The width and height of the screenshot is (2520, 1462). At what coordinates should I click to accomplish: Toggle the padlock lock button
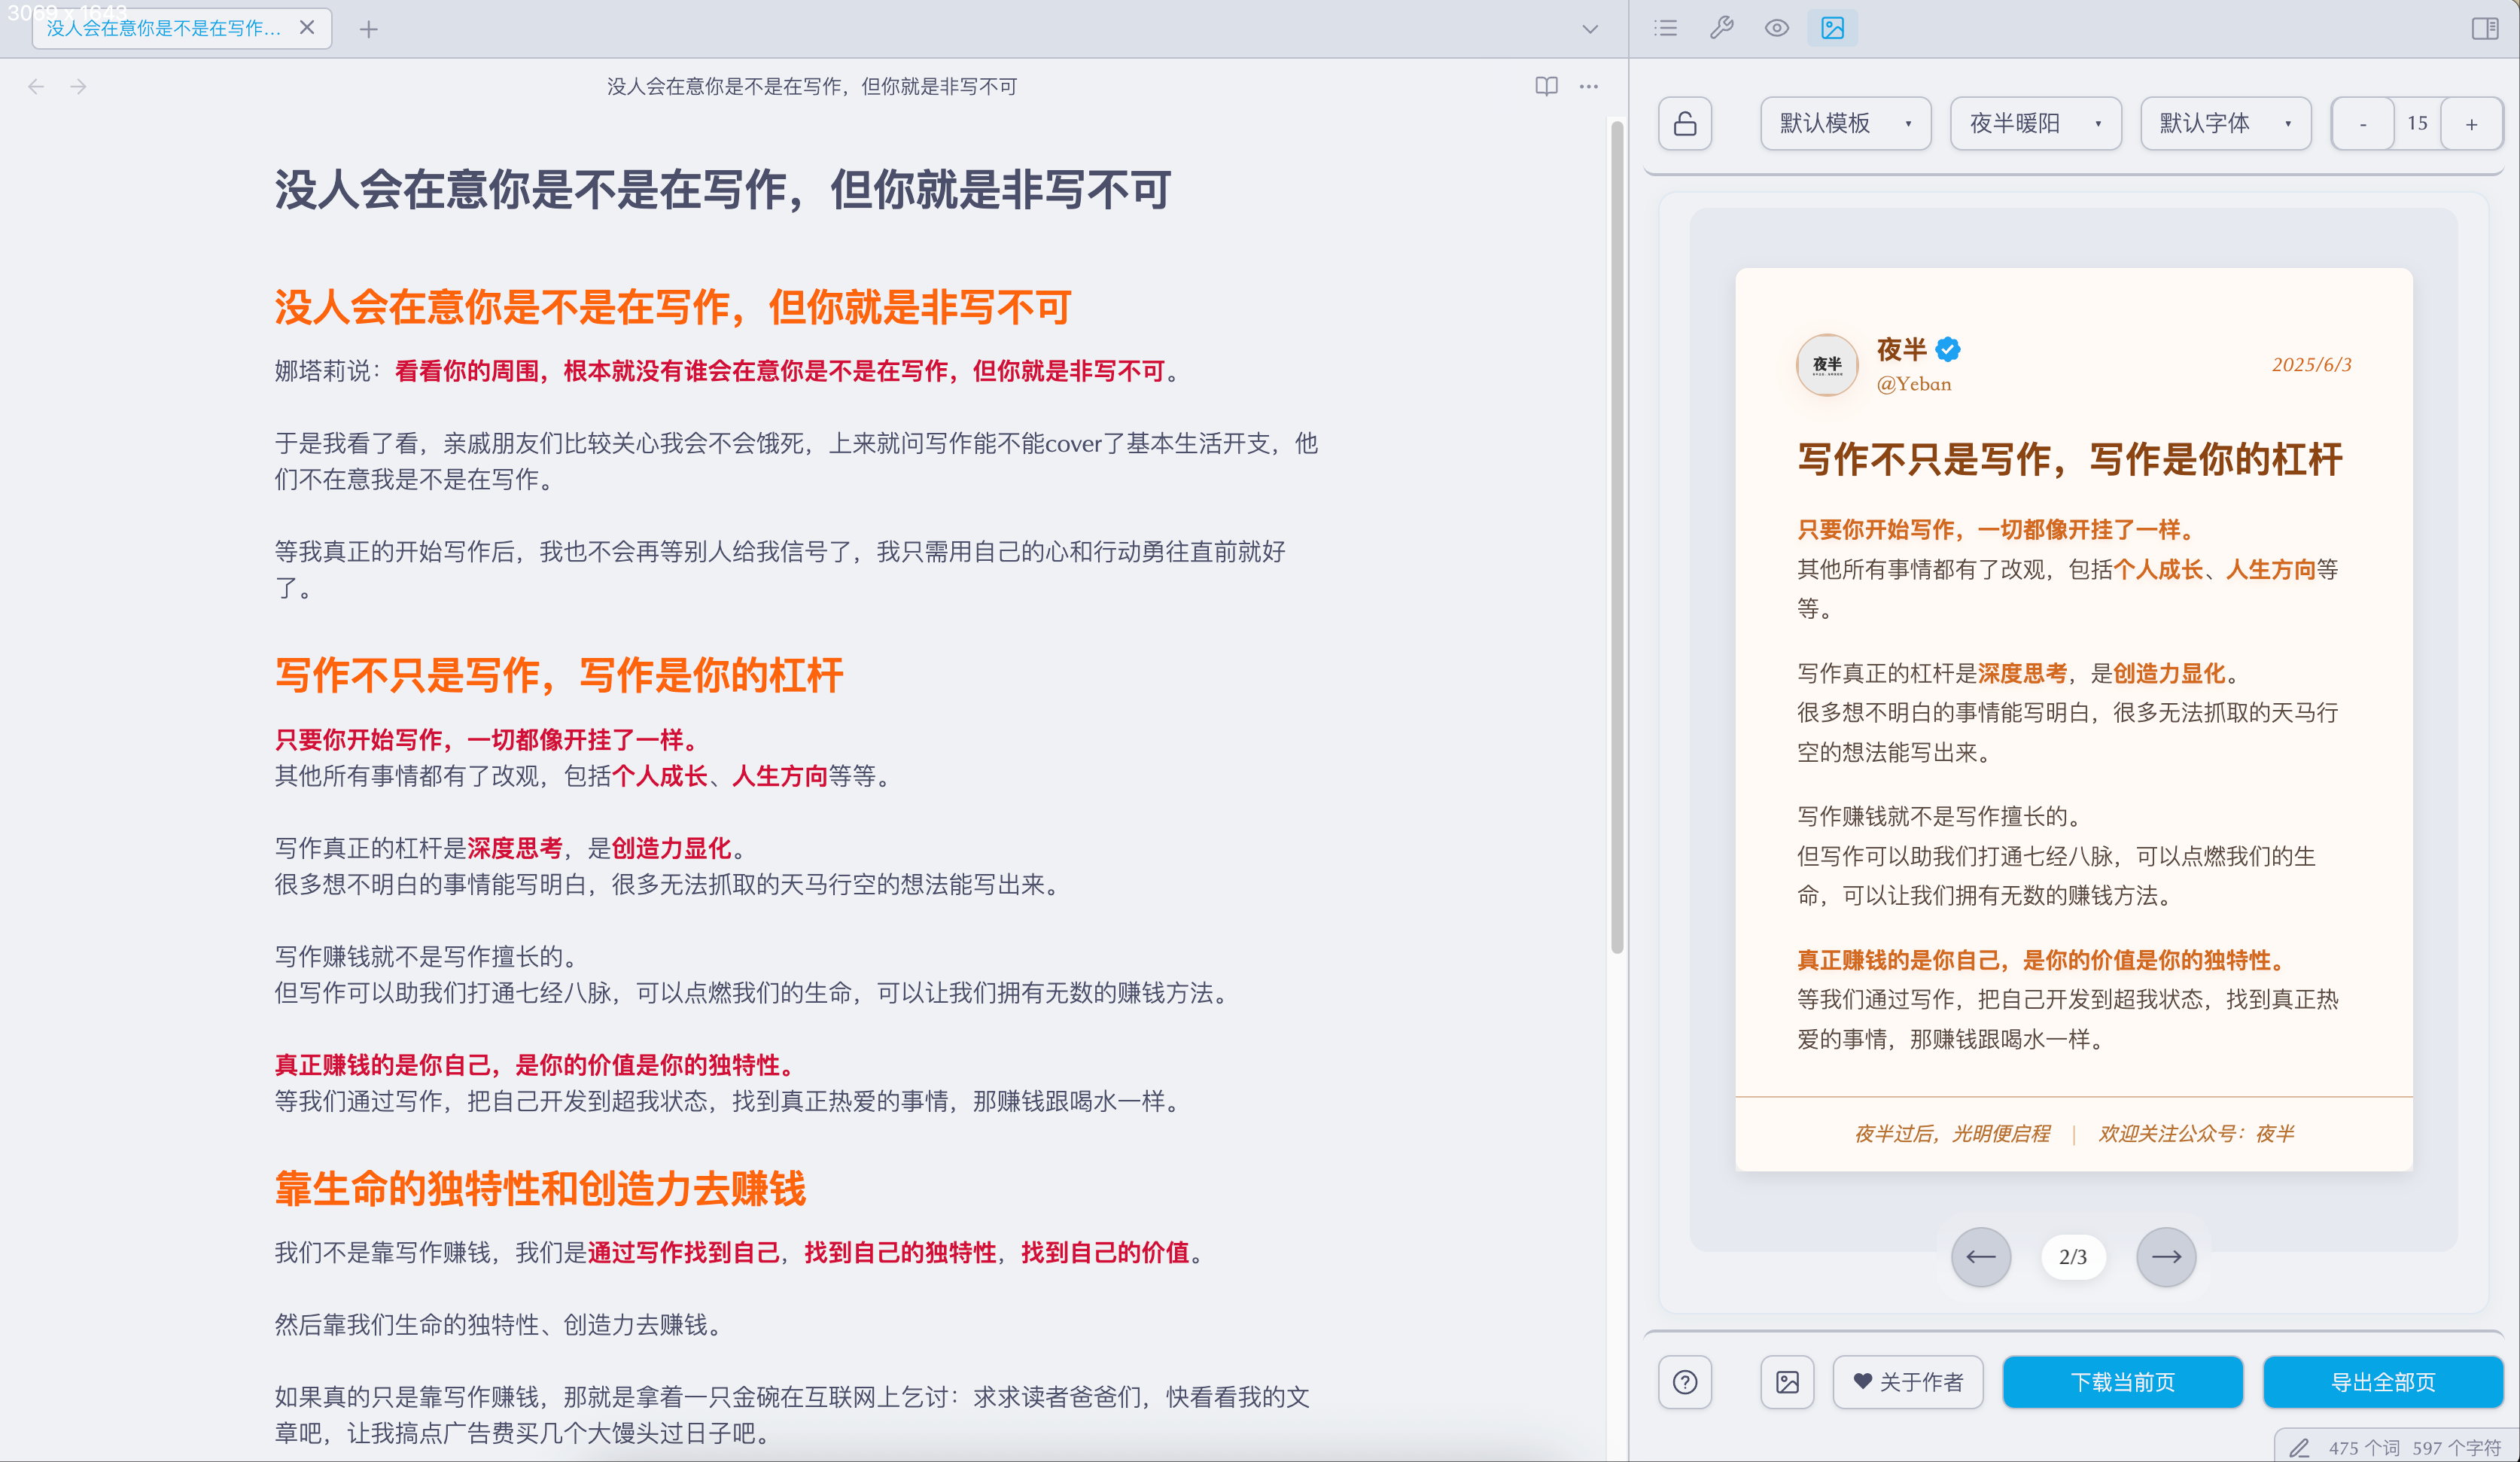click(1685, 123)
